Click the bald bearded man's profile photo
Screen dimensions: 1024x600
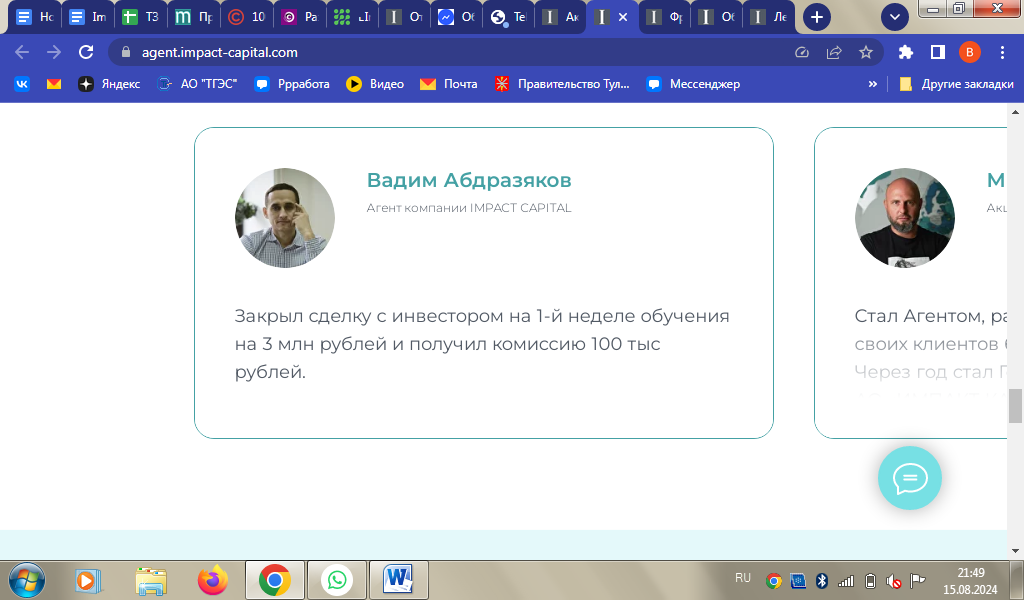[904, 218]
